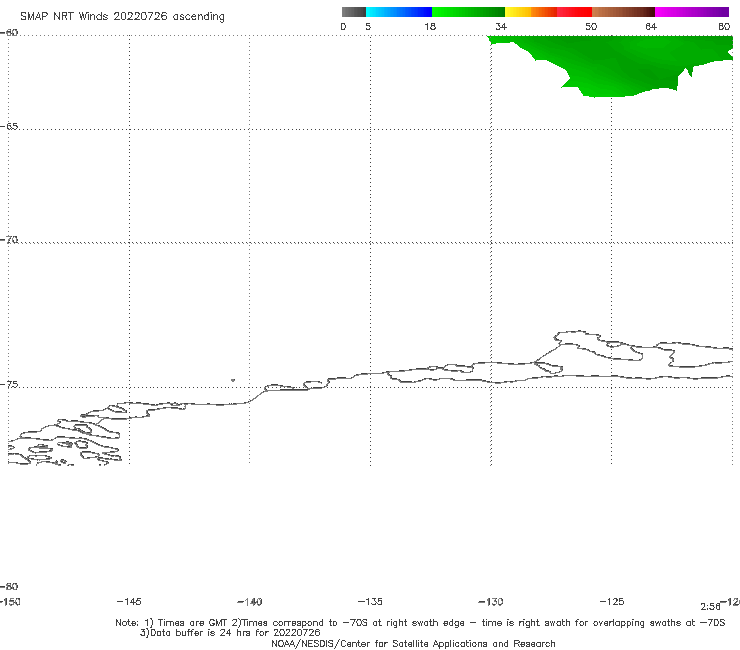Click the title 'SMAP NRT Winds 20220726 ascending'
740x650 pixels.
click(x=122, y=16)
